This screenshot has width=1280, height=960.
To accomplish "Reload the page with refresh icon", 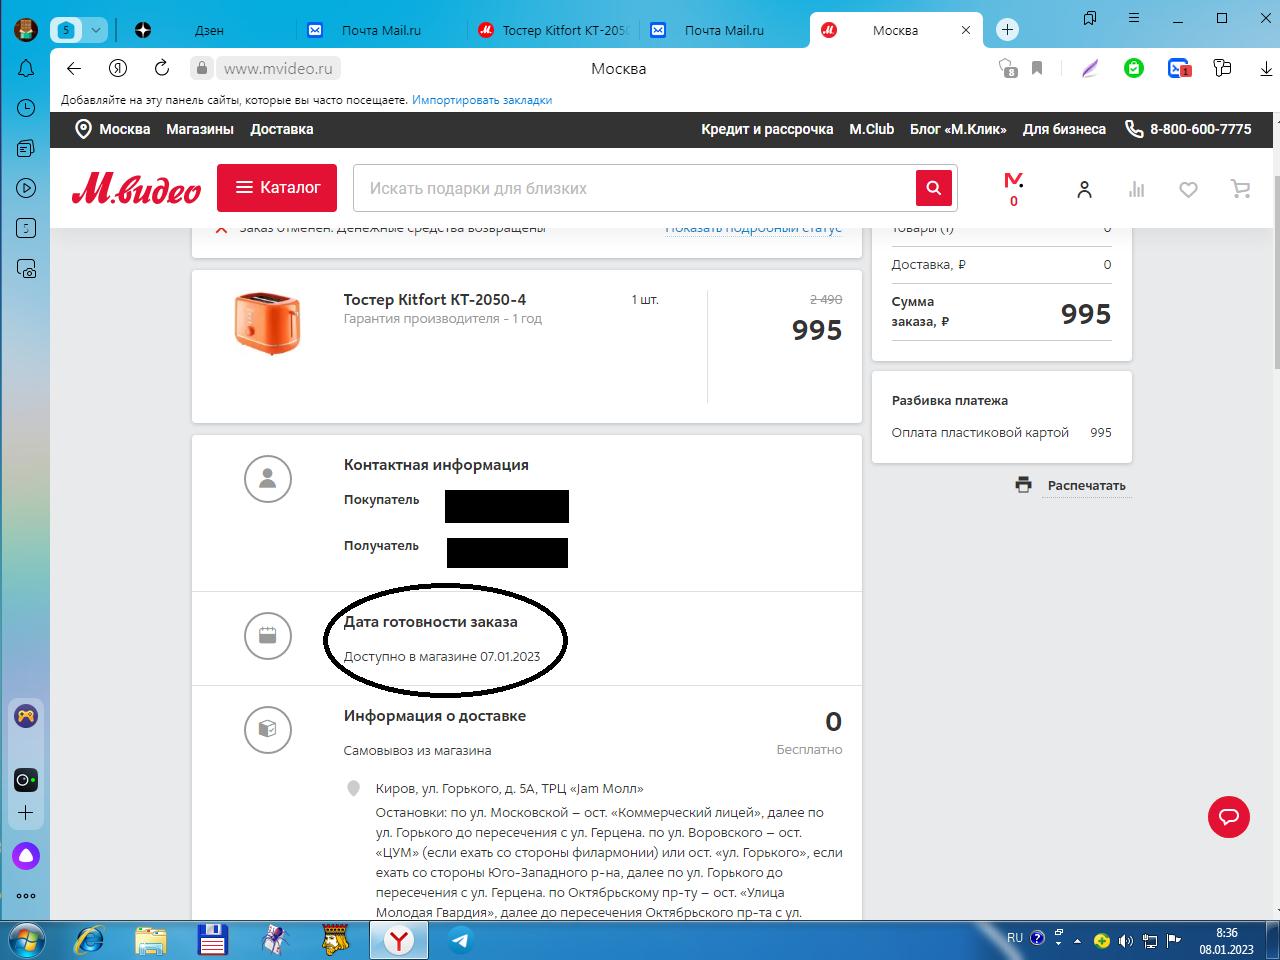I will (162, 68).
